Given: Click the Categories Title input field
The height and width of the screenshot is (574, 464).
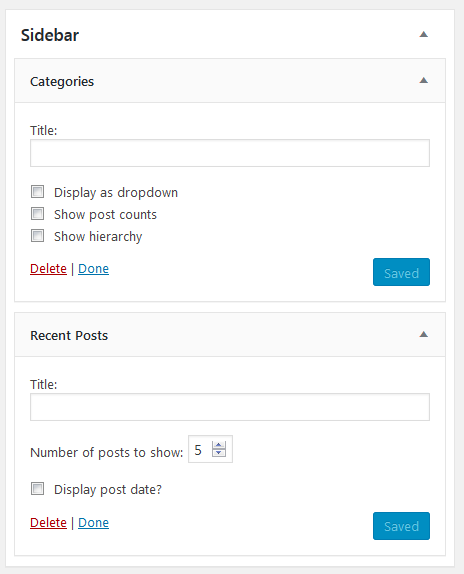Looking at the screenshot, I should [230, 153].
